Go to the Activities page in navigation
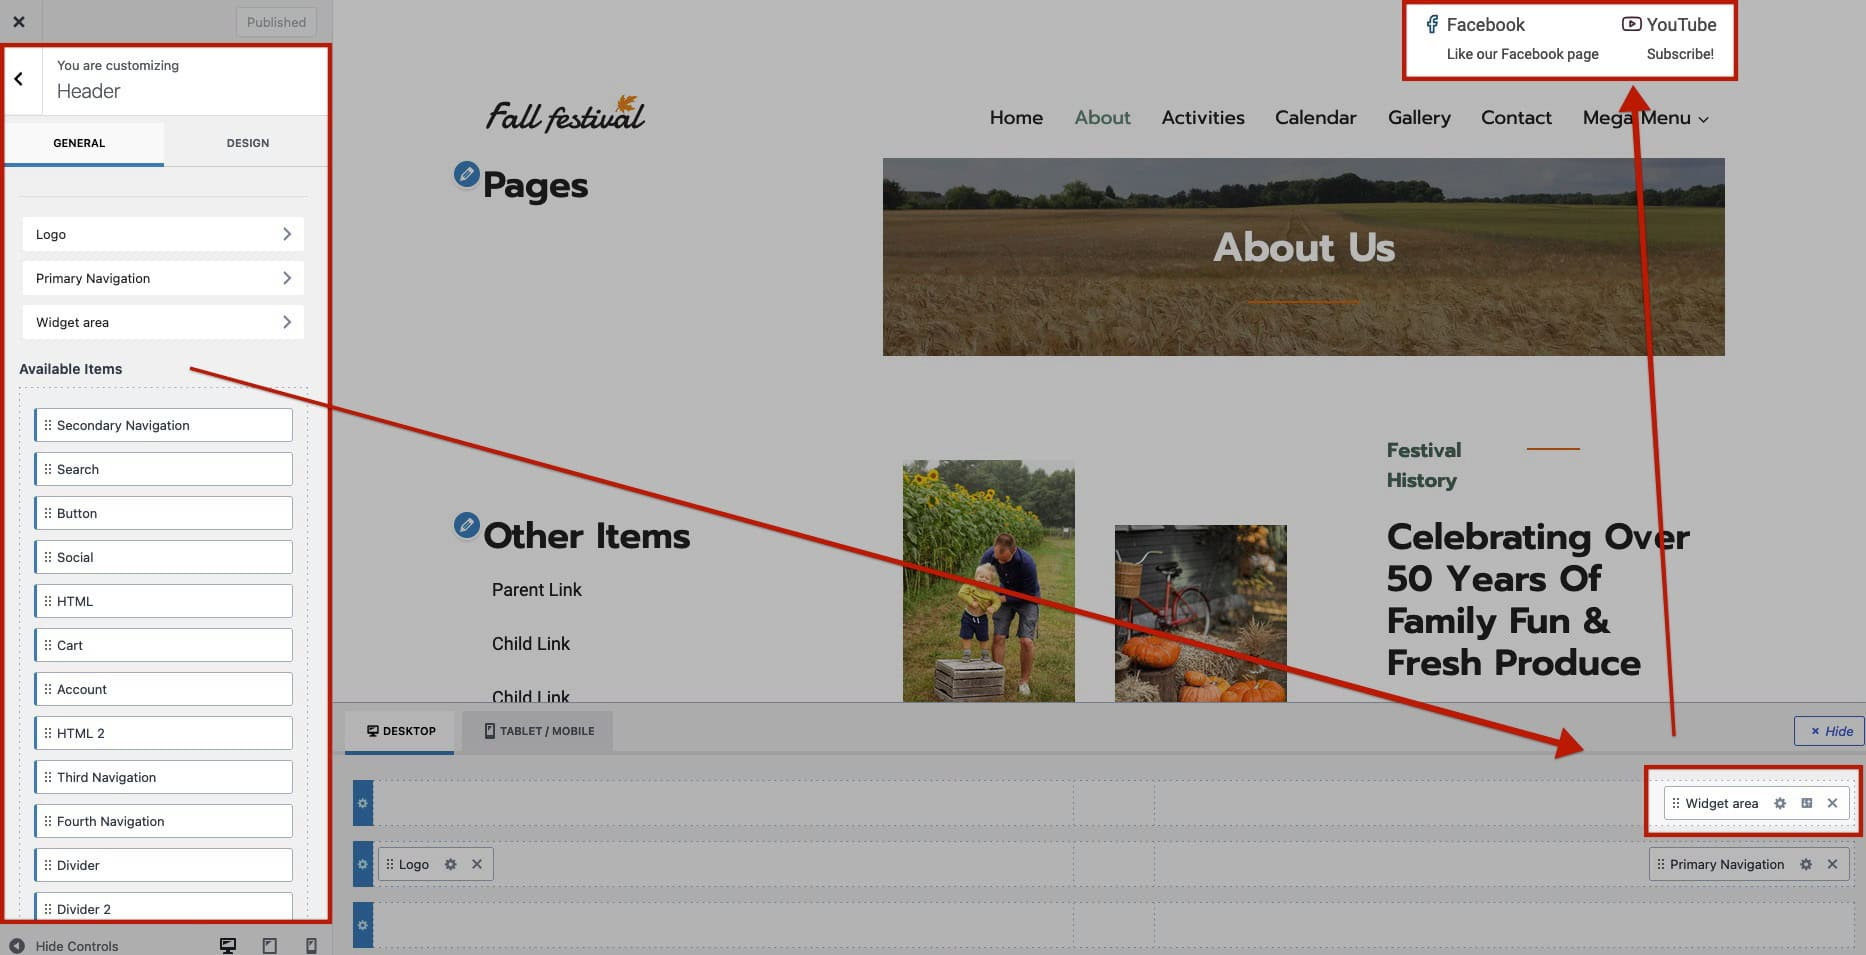This screenshot has width=1866, height=955. (1203, 118)
